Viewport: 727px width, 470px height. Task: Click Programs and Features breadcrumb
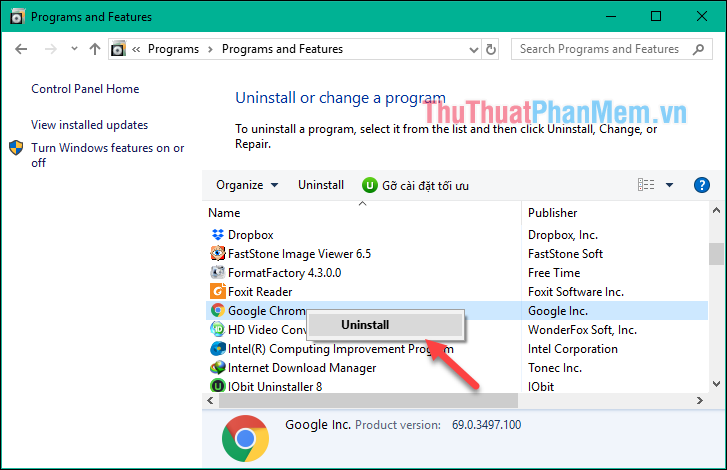(282, 49)
